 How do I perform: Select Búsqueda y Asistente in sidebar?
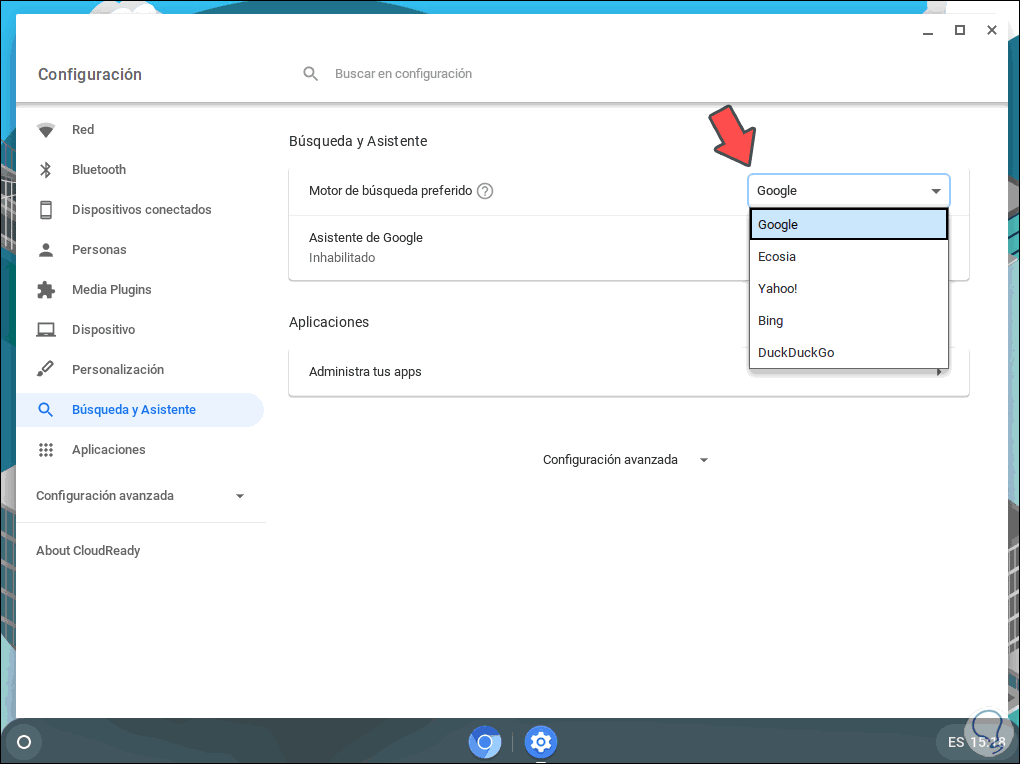(140, 410)
